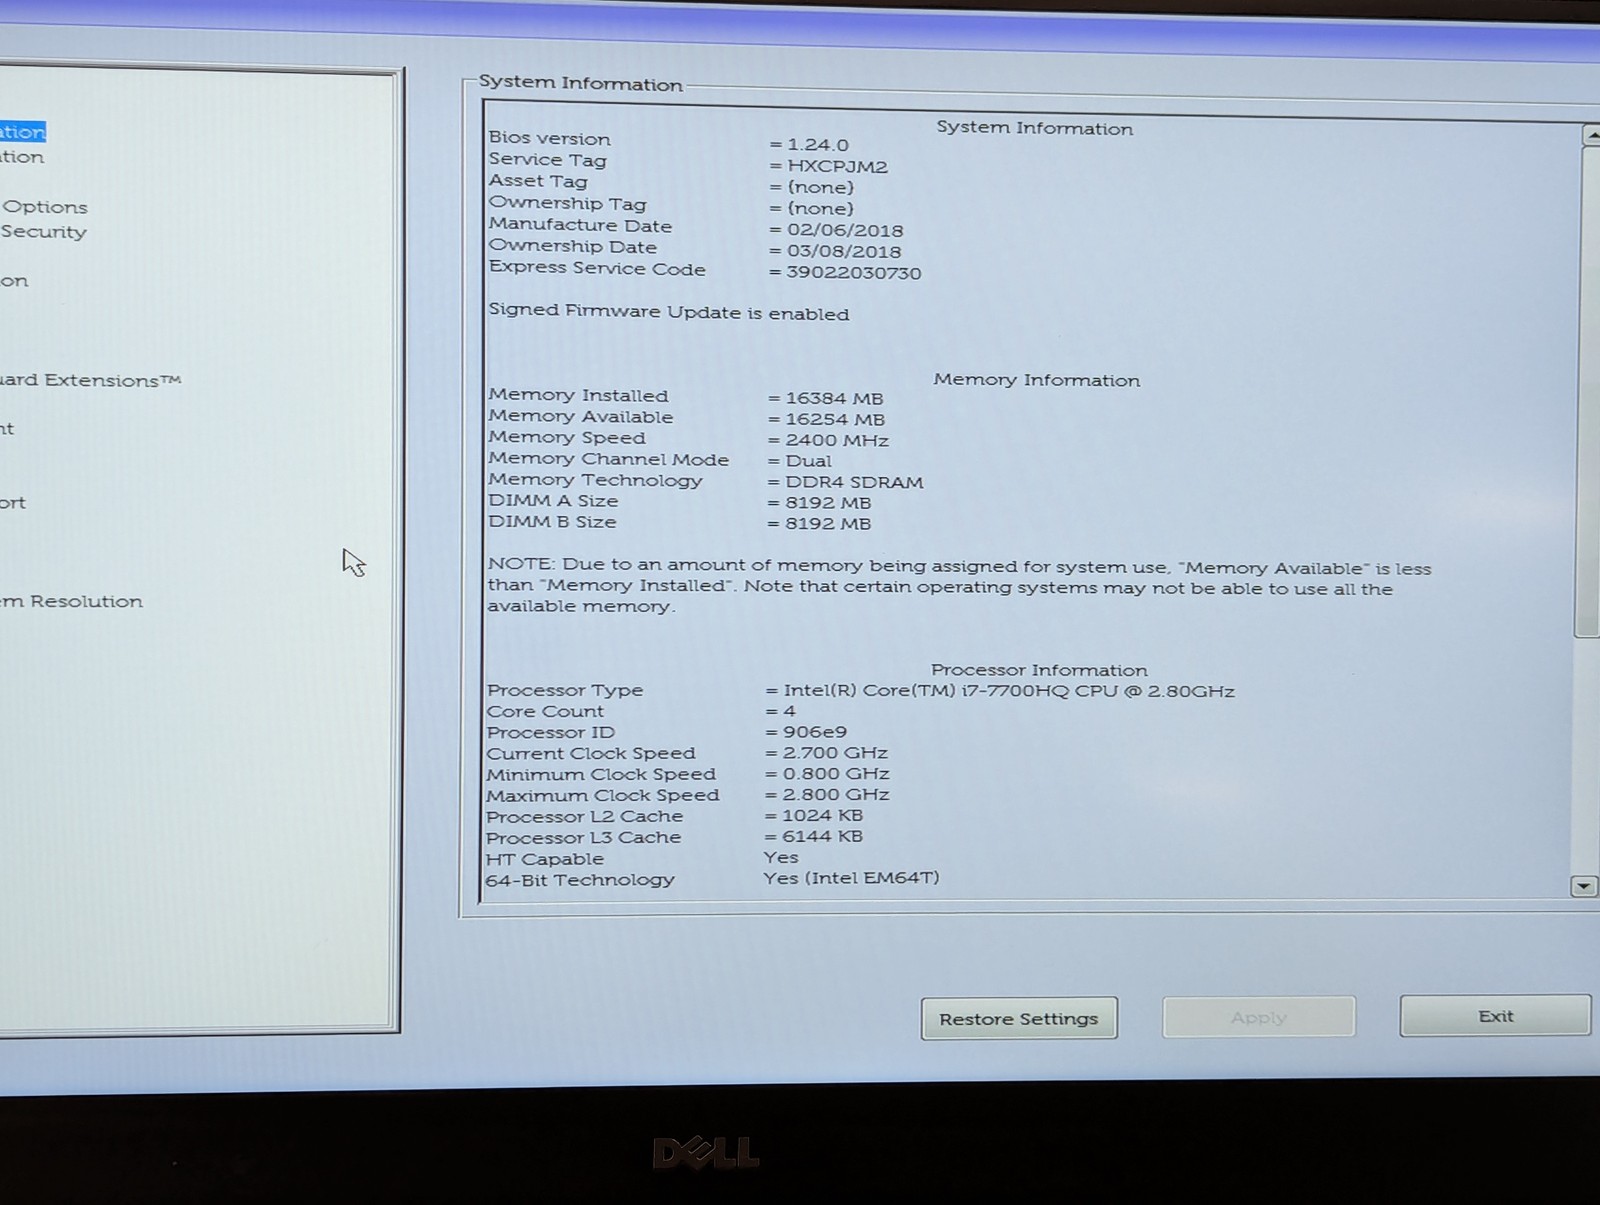Click 64-Bit Technology value Yes (Intel EM64T)
This screenshot has width=1600, height=1205.
point(851,878)
